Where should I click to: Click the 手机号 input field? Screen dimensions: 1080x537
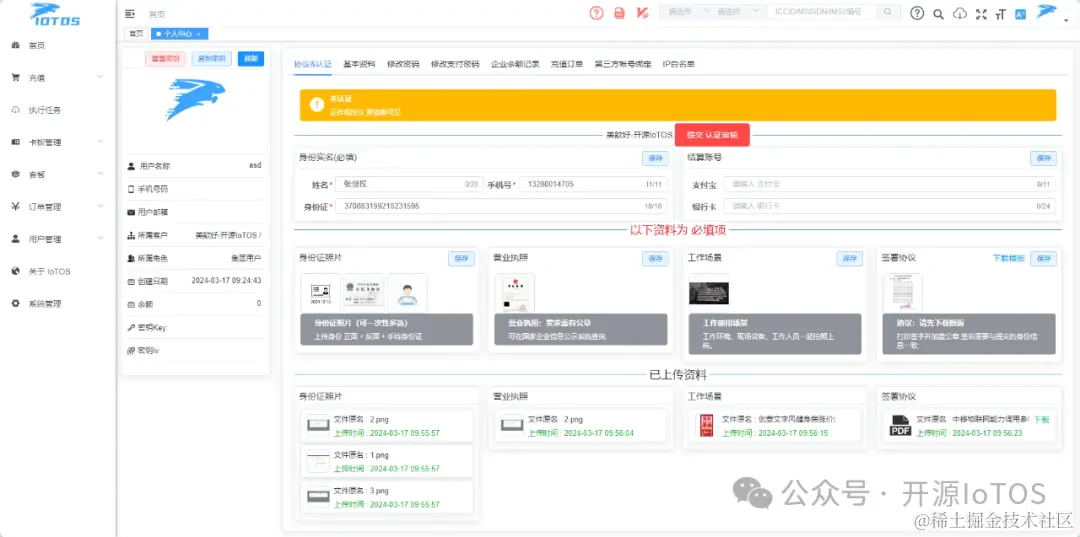click(x=592, y=185)
